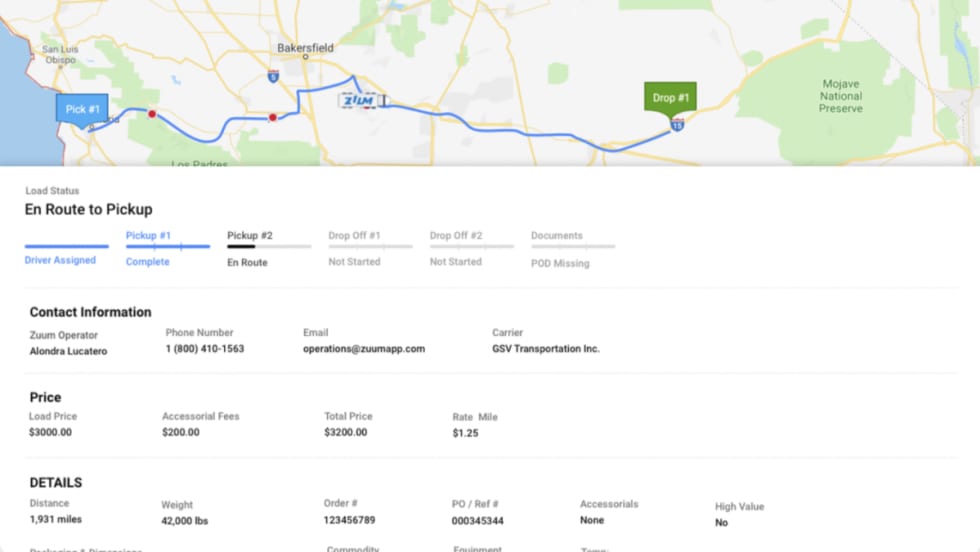Click the carrier name GSV Transportation Inc.

546,349
